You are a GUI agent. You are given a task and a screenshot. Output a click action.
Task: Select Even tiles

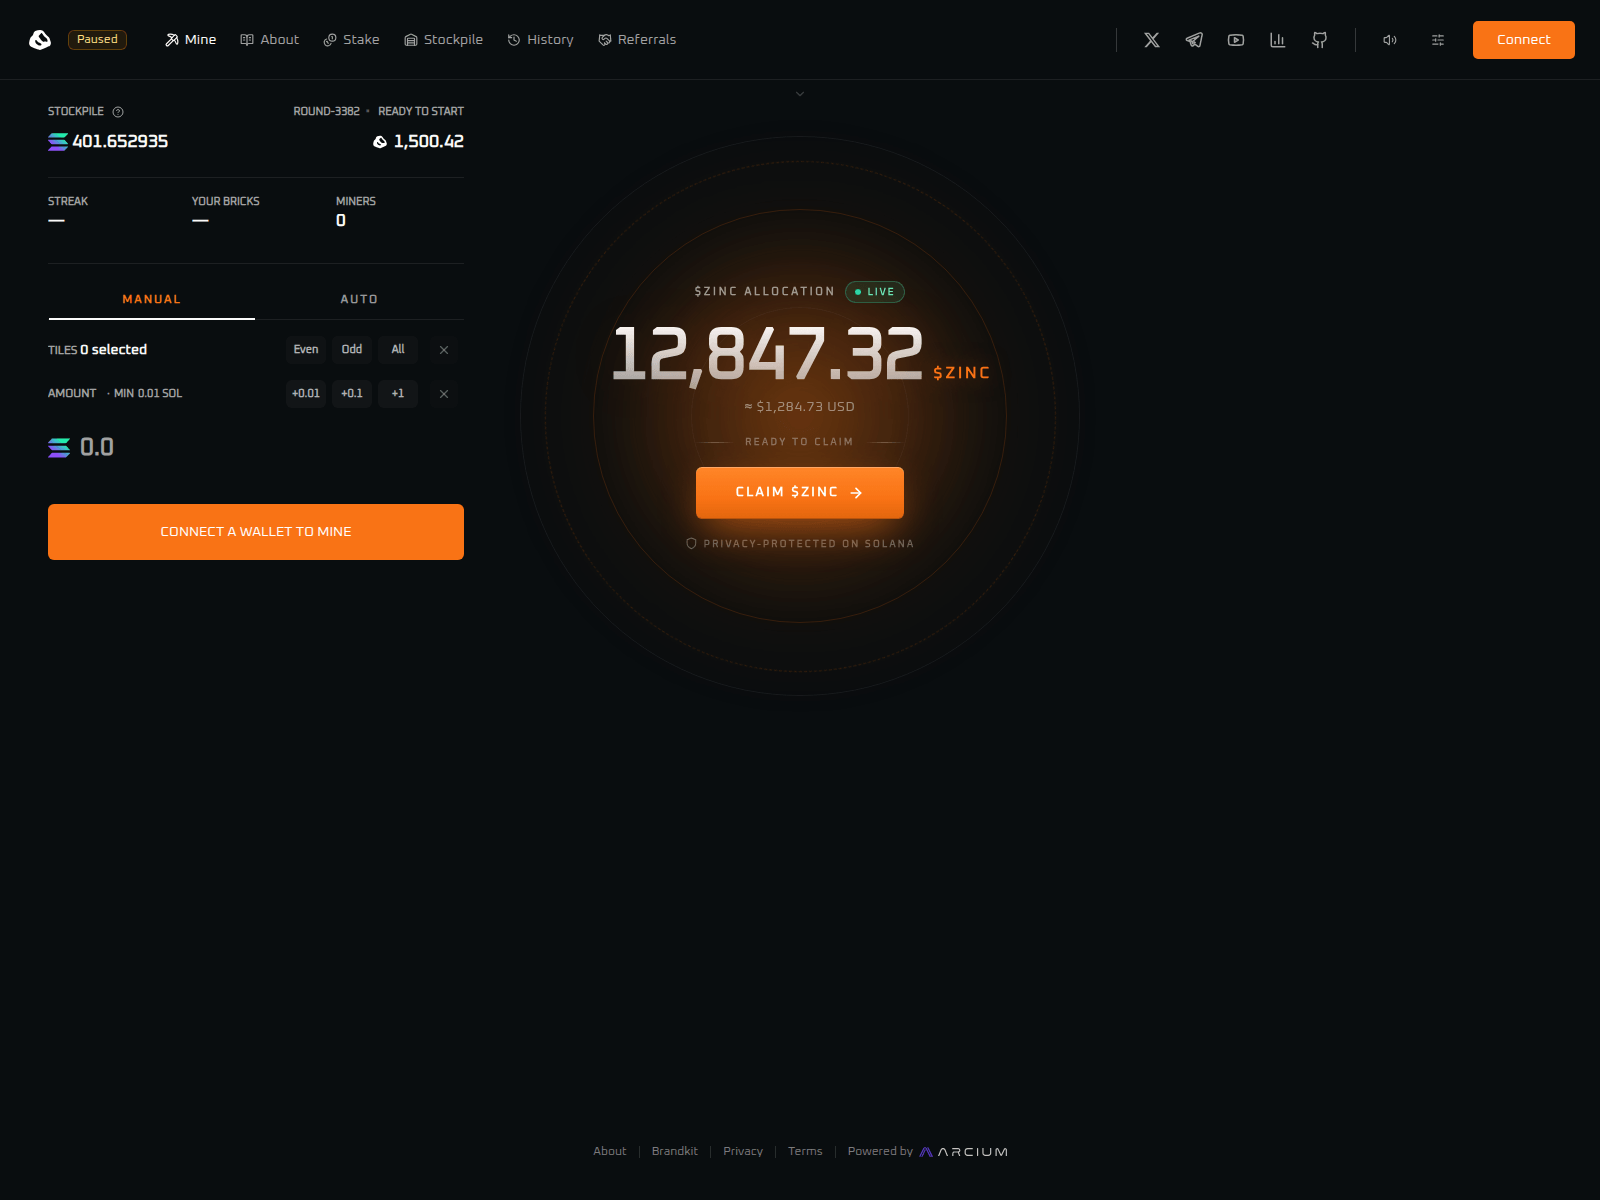pyautogui.click(x=306, y=350)
